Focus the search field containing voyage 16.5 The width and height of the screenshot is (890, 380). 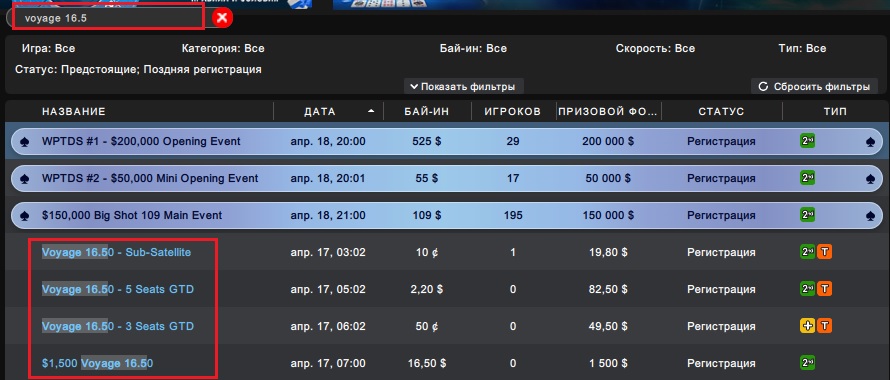(108, 18)
